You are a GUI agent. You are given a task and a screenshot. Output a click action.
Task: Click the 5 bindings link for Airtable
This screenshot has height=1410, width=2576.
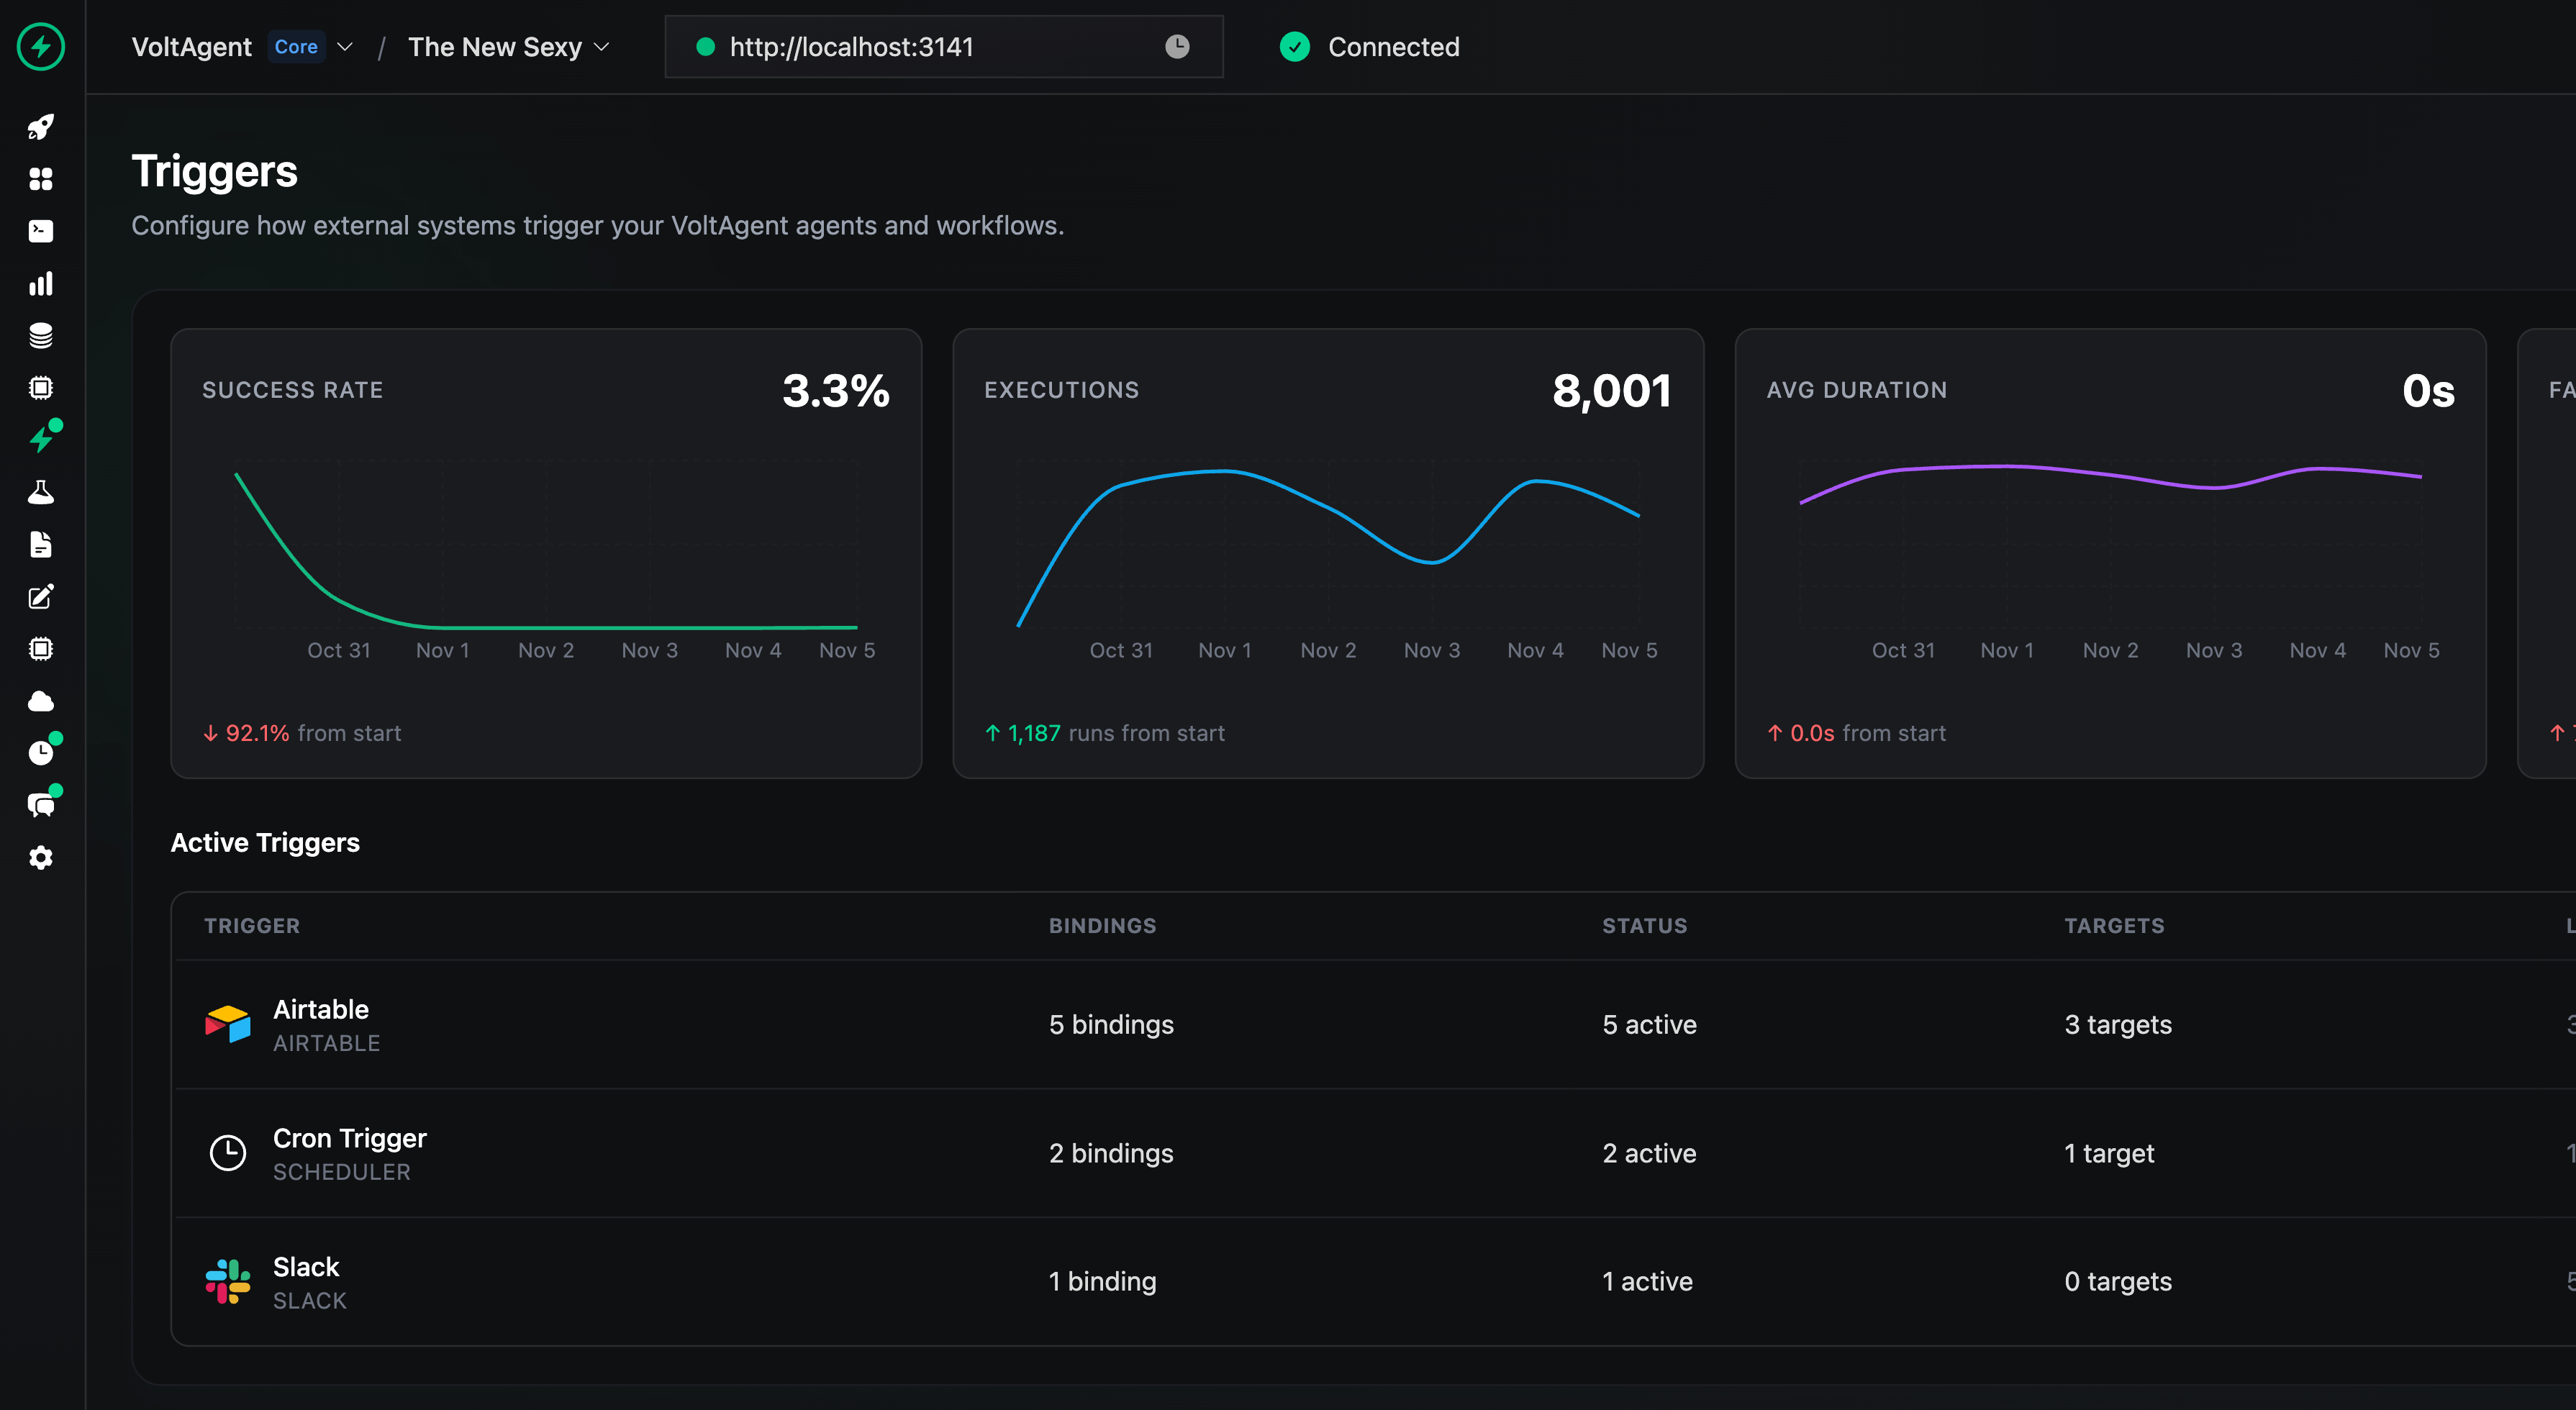(x=1110, y=1024)
